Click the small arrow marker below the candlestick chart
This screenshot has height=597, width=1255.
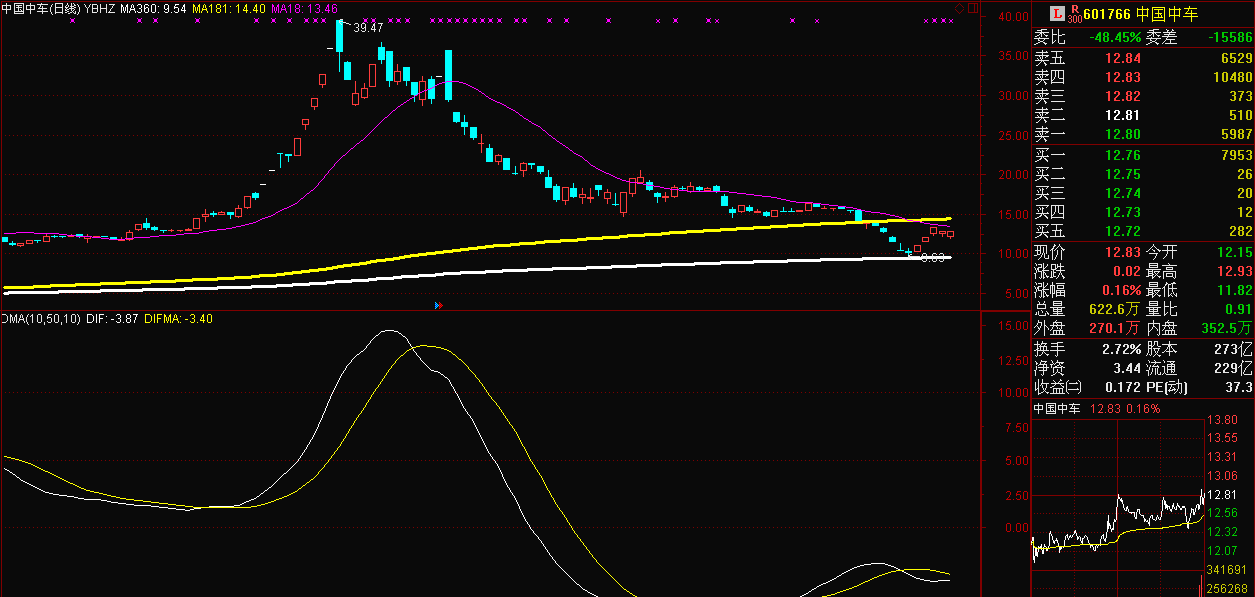point(437,304)
